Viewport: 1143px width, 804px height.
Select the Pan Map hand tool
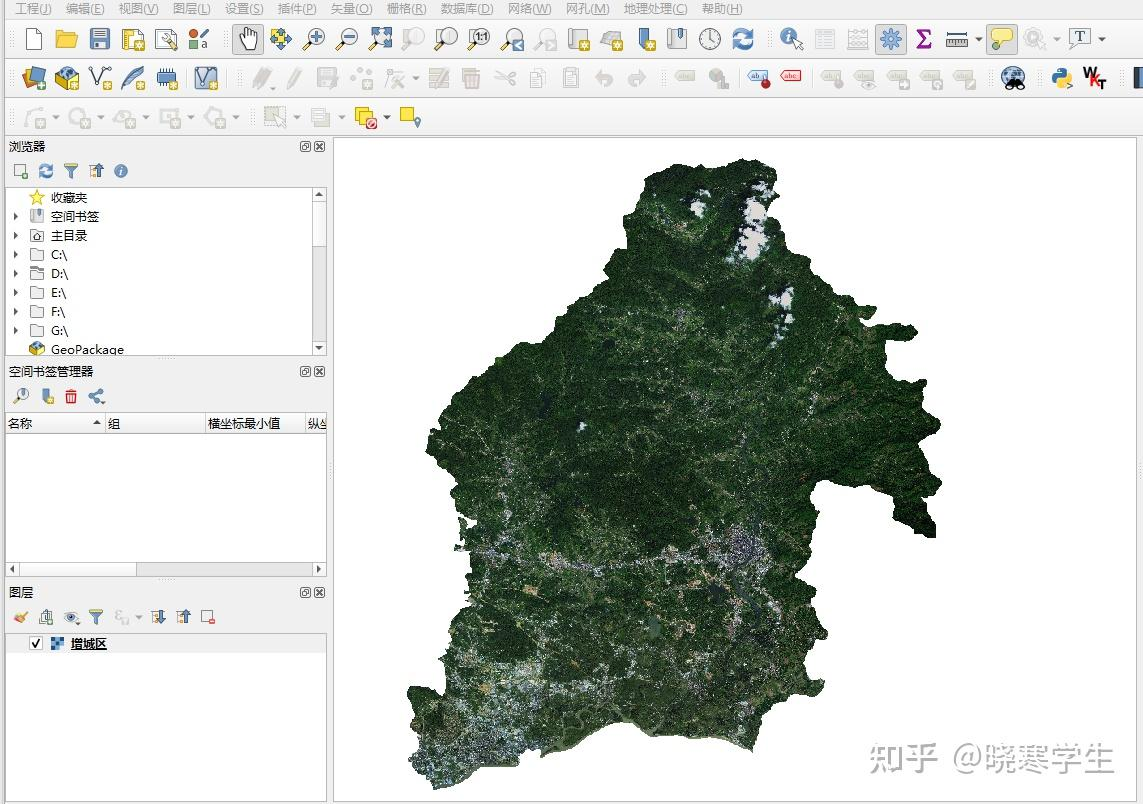248,39
